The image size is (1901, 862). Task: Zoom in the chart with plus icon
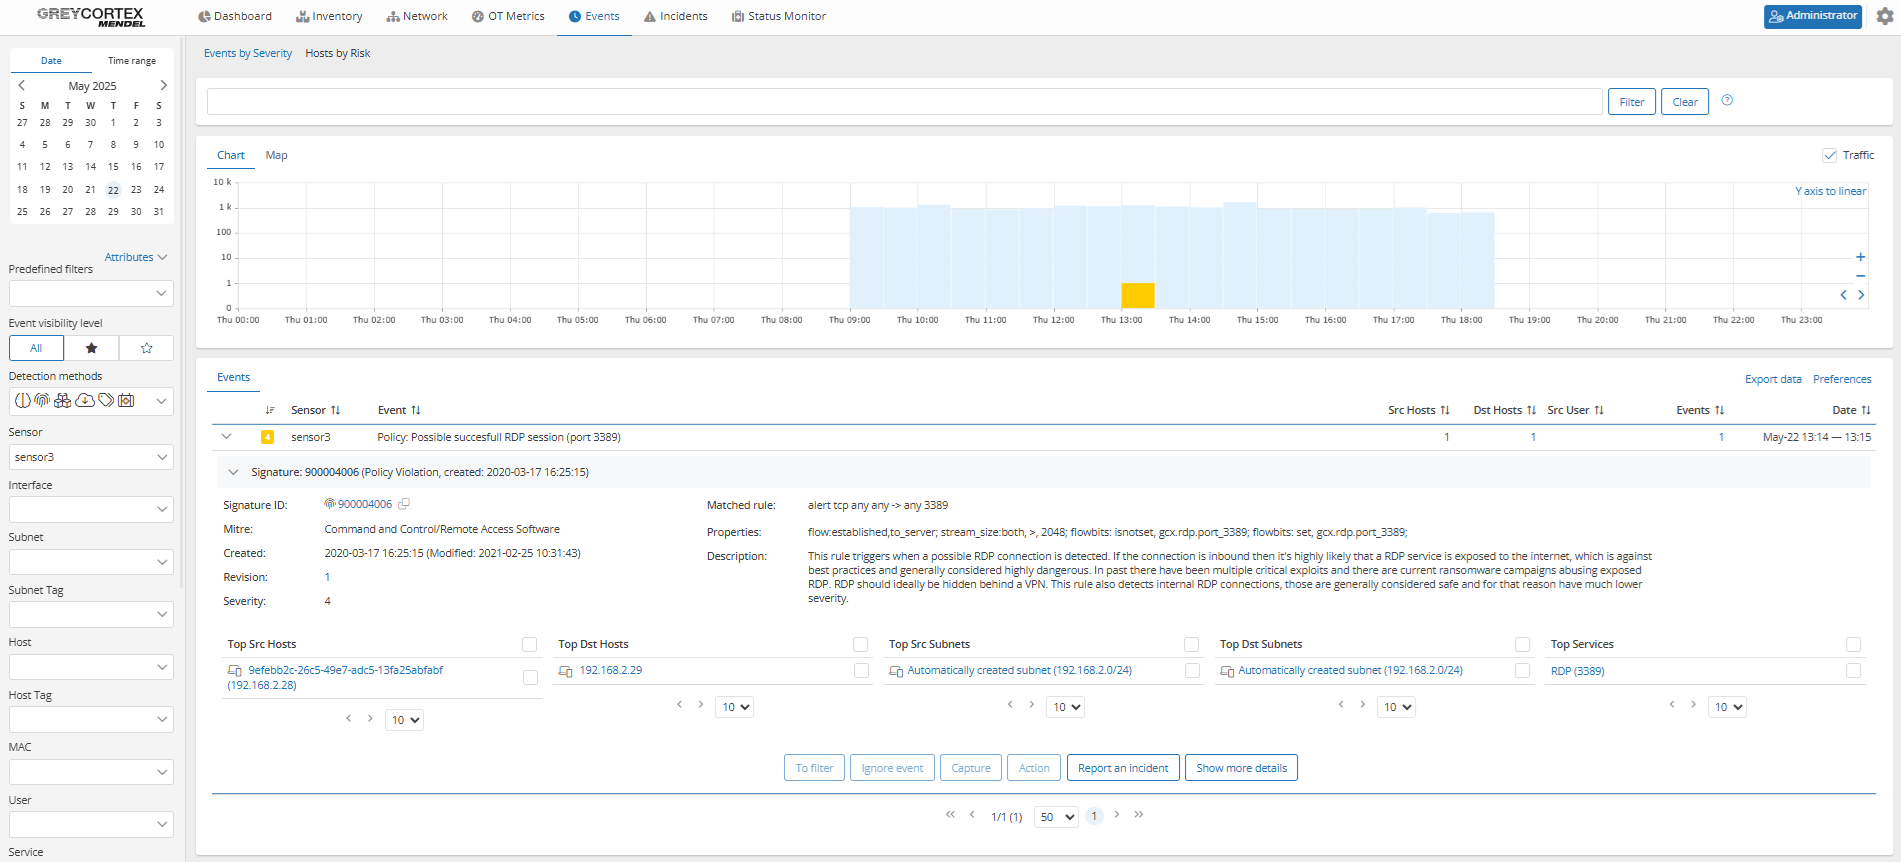(1860, 257)
